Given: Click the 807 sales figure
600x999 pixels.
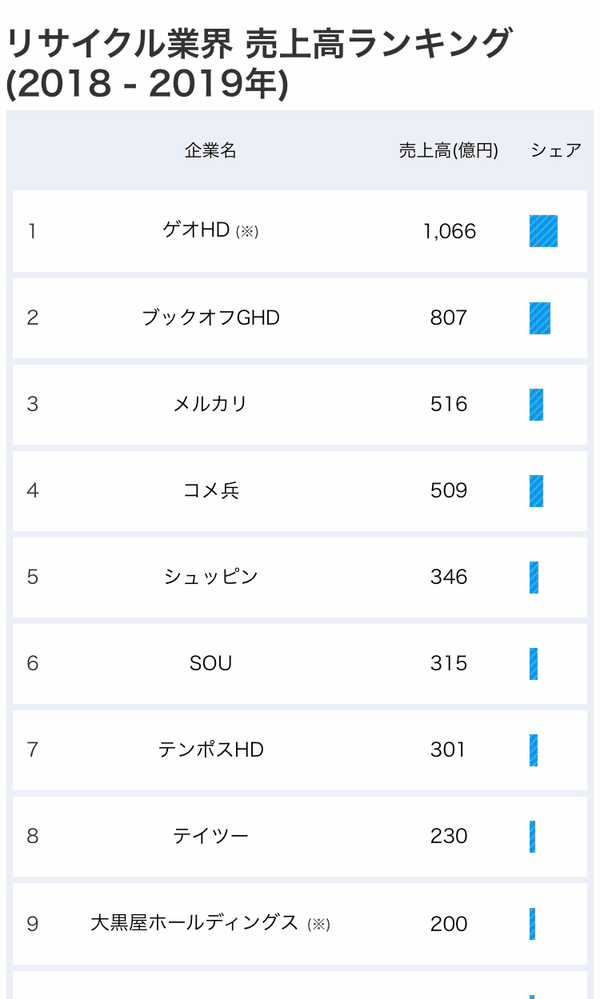Looking at the screenshot, I should point(448,317).
